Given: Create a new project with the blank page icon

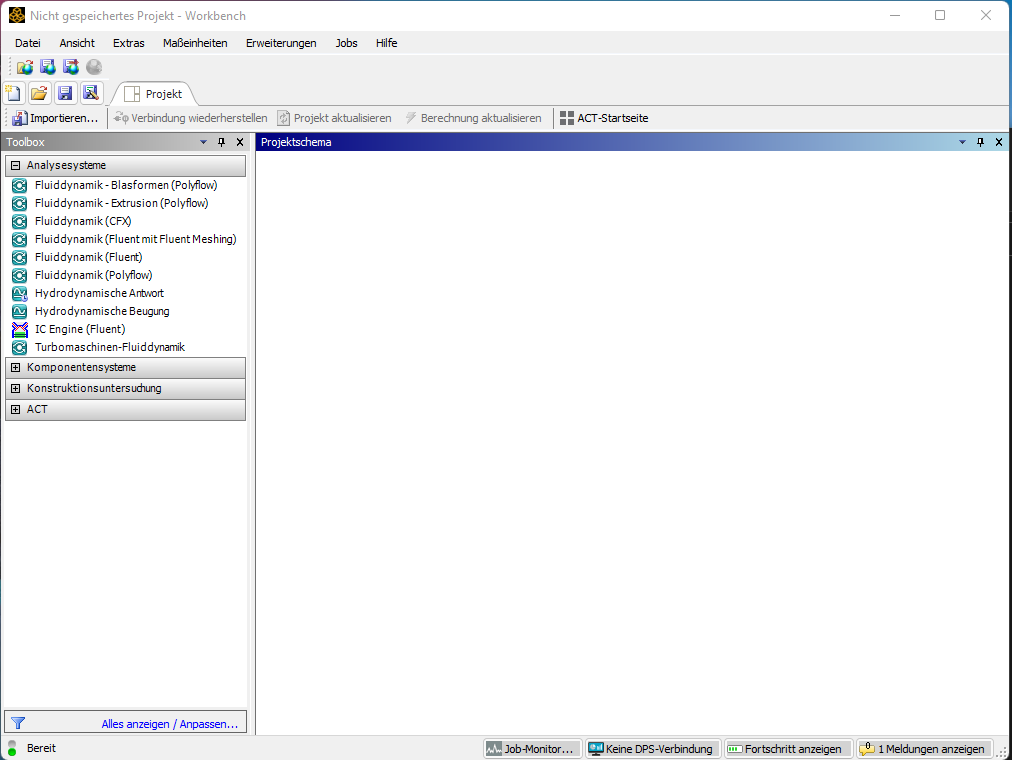Looking at the screenshot, I should click(14, 94).
